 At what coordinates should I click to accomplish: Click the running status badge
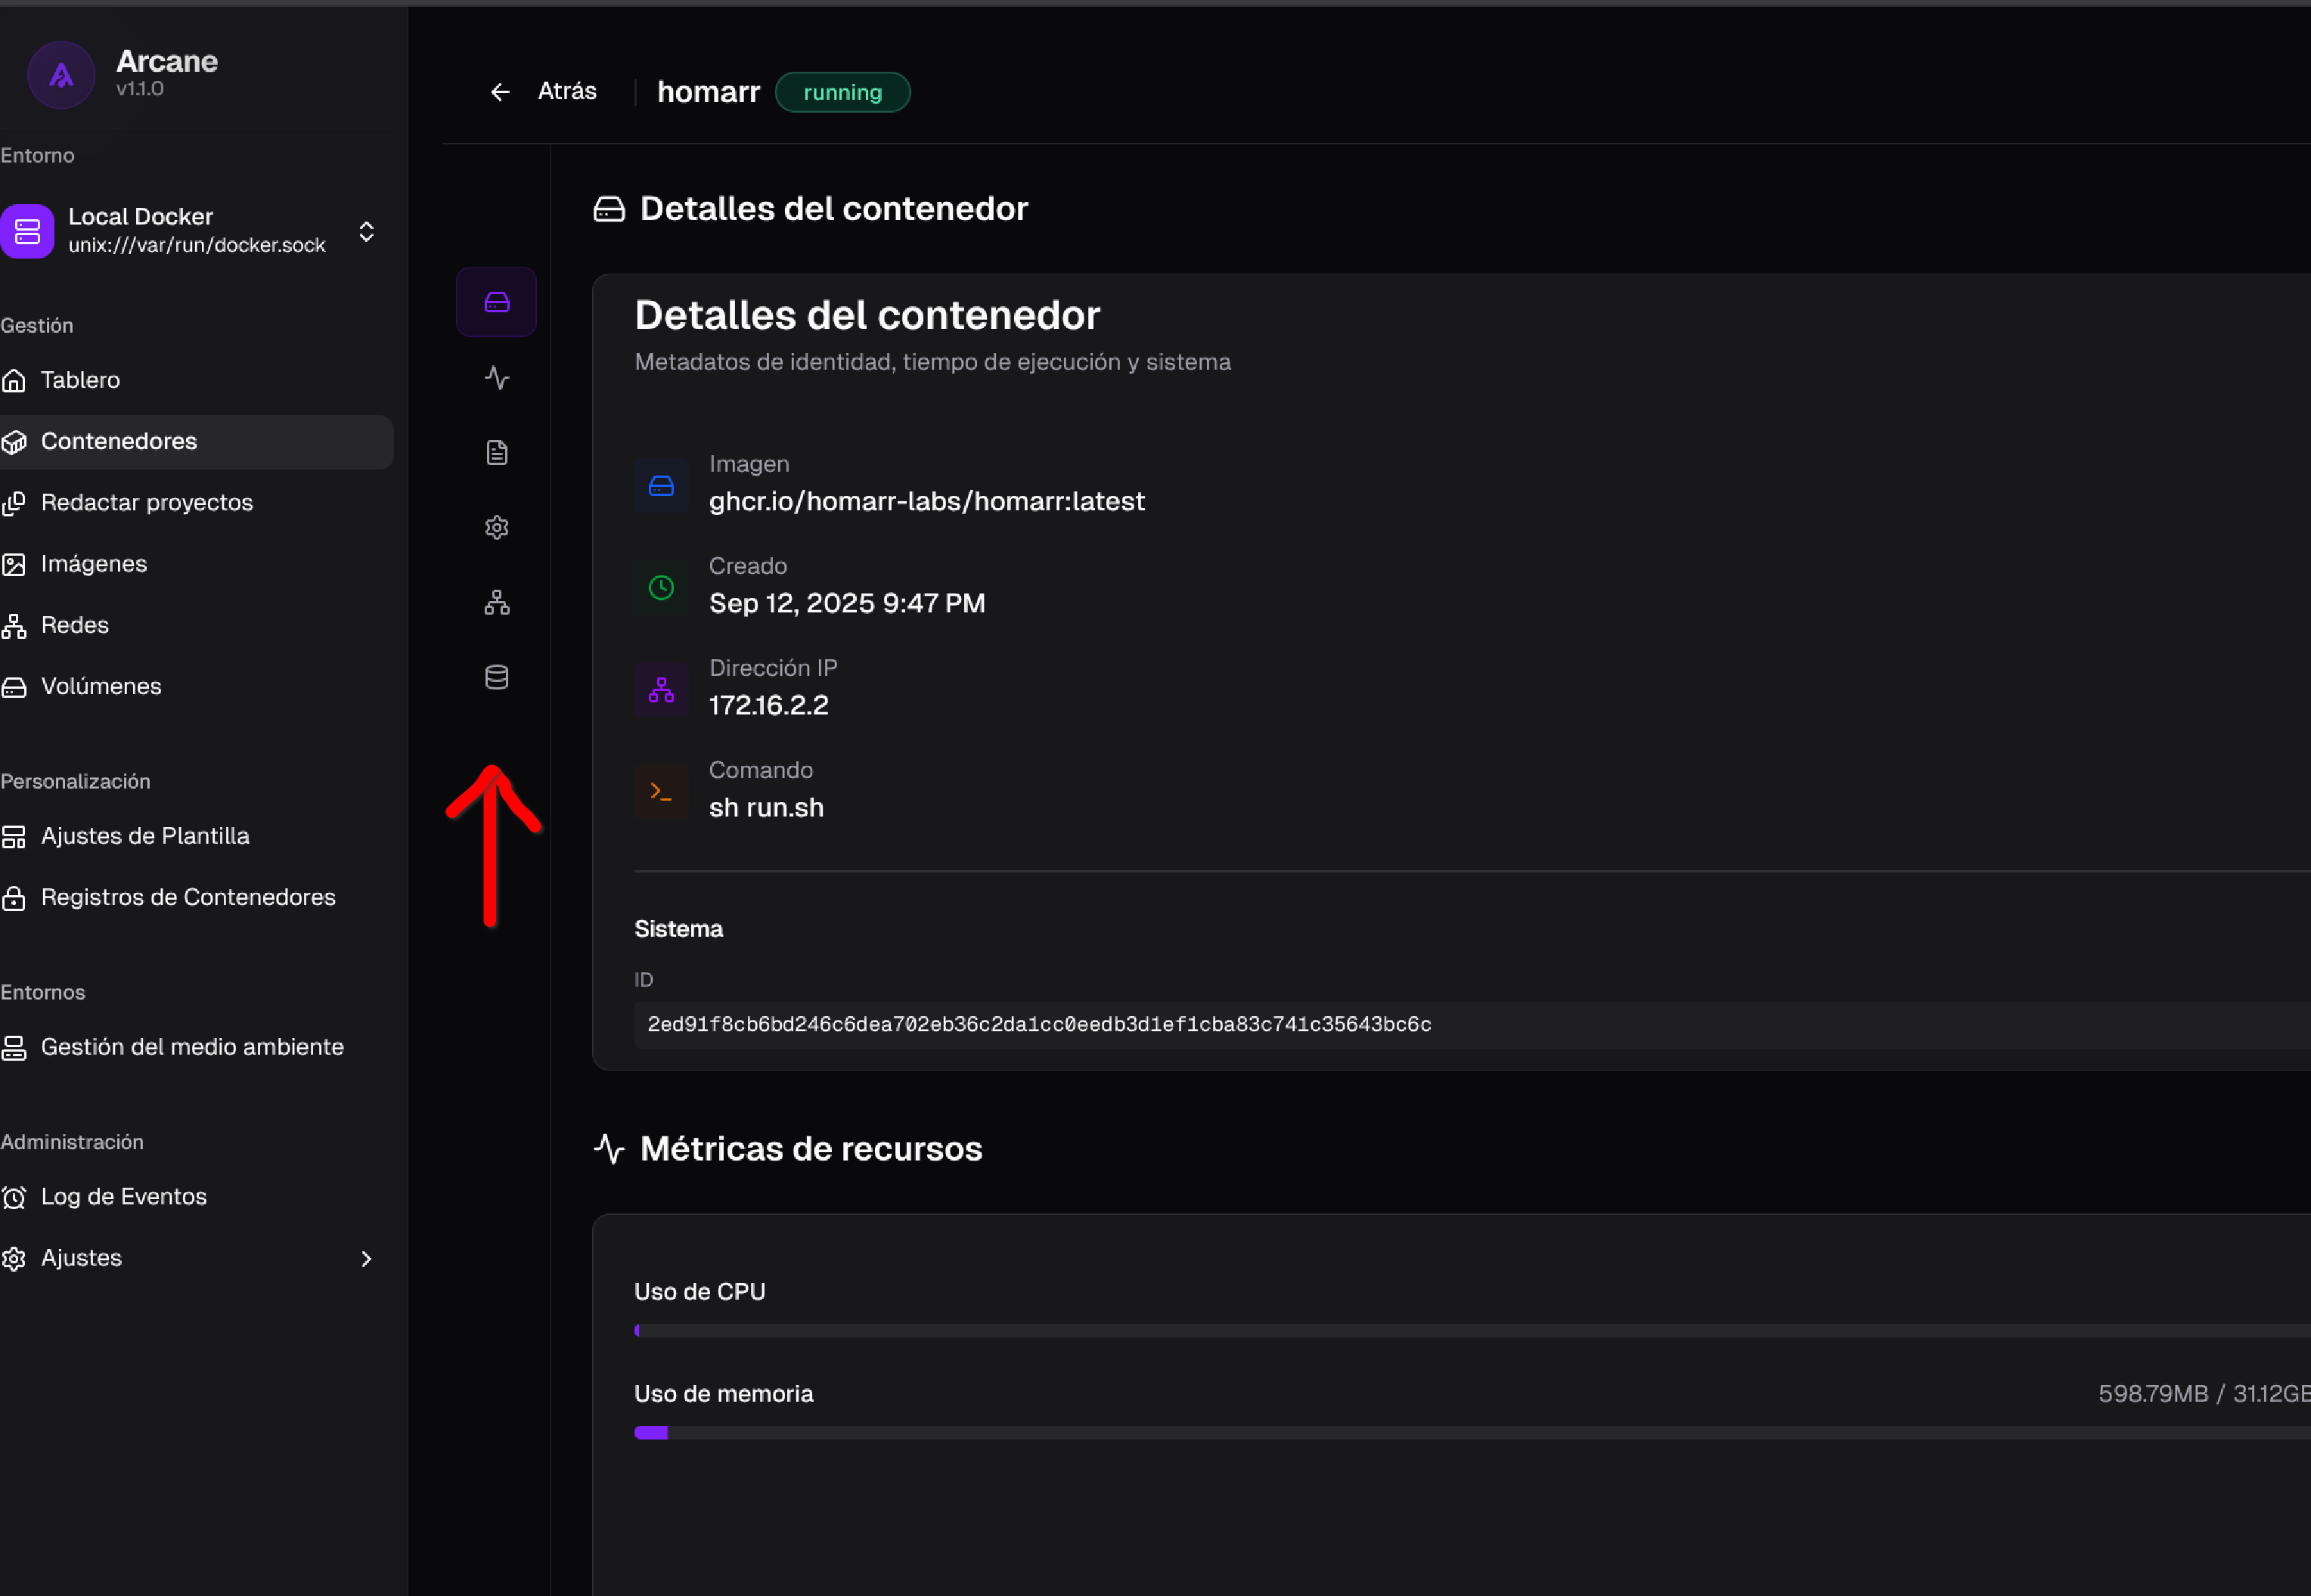[842, 92]
